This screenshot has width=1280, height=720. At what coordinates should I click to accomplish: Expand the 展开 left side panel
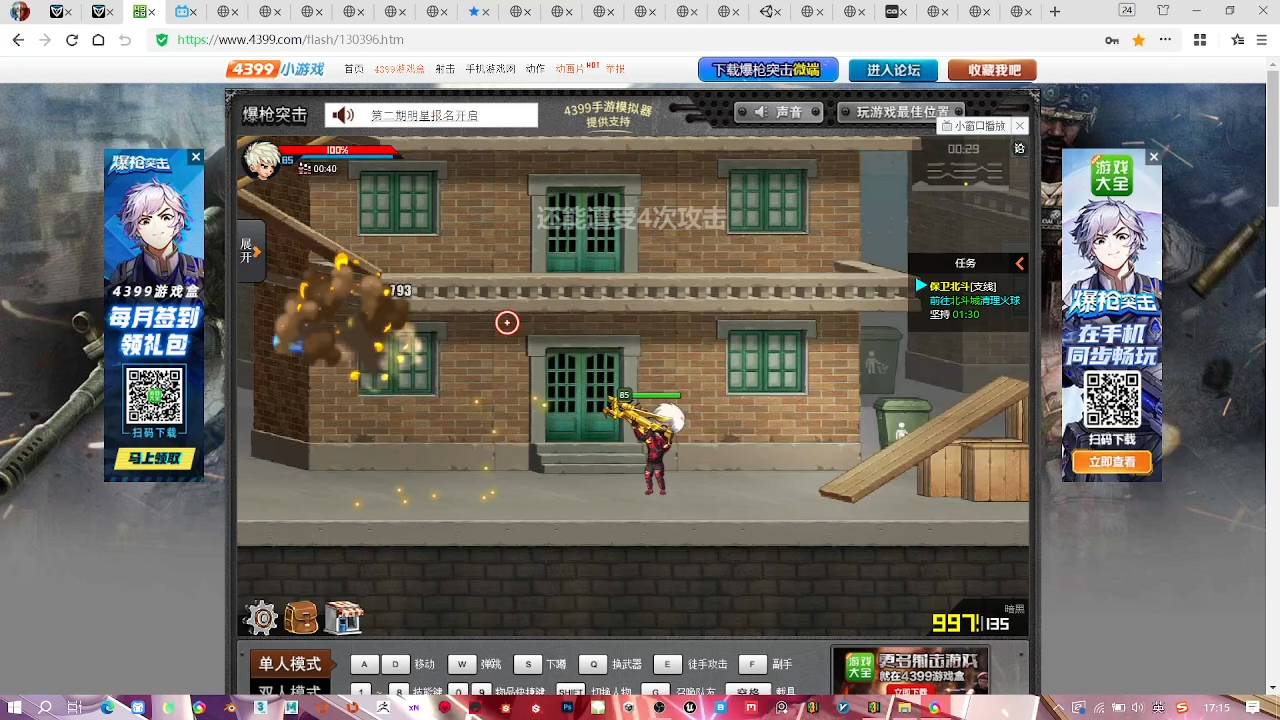point(249,251)
